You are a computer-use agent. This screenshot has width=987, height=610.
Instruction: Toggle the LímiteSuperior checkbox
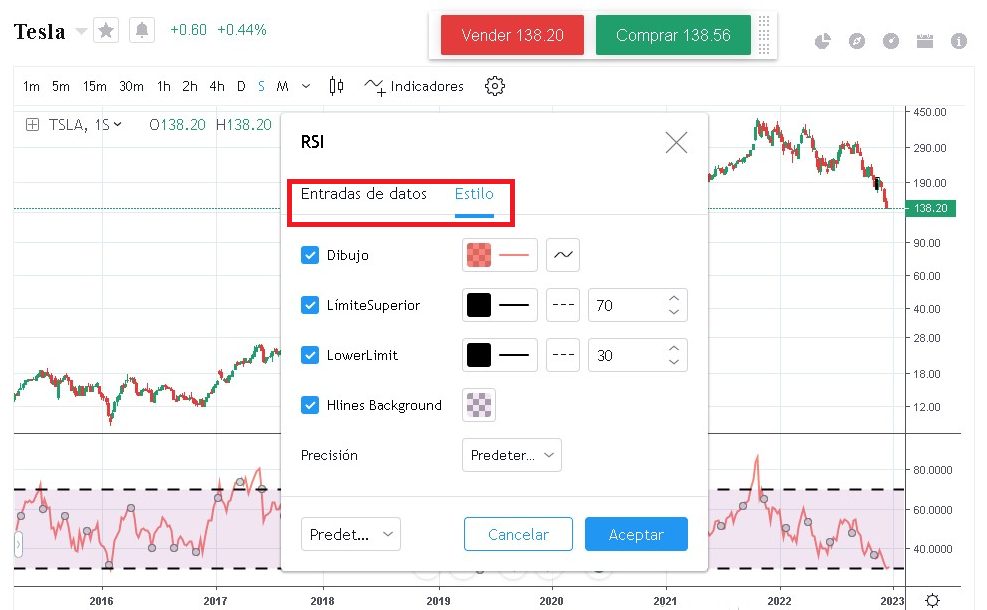310,305
